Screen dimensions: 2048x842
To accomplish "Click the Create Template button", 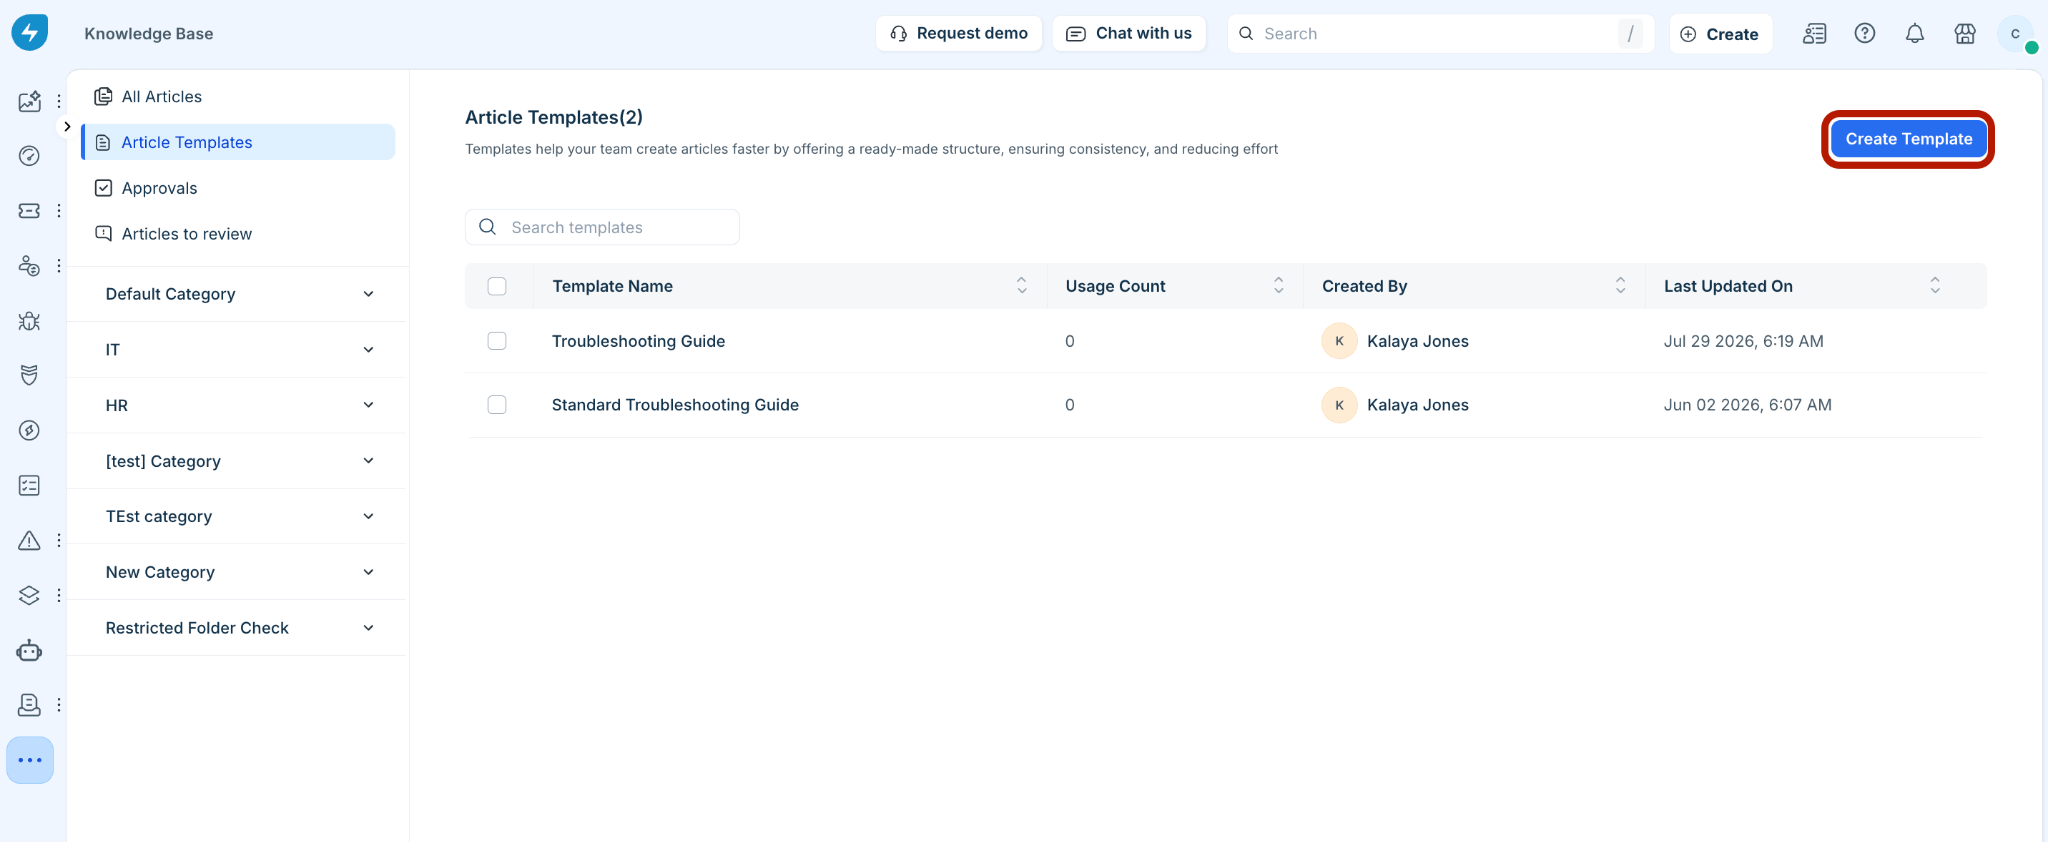I will pos(1908,139).
